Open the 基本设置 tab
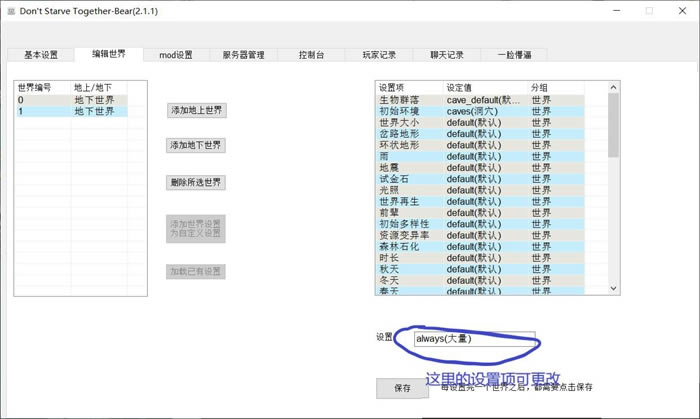This screenshot has height=419, width=700. tap(41, 55)
